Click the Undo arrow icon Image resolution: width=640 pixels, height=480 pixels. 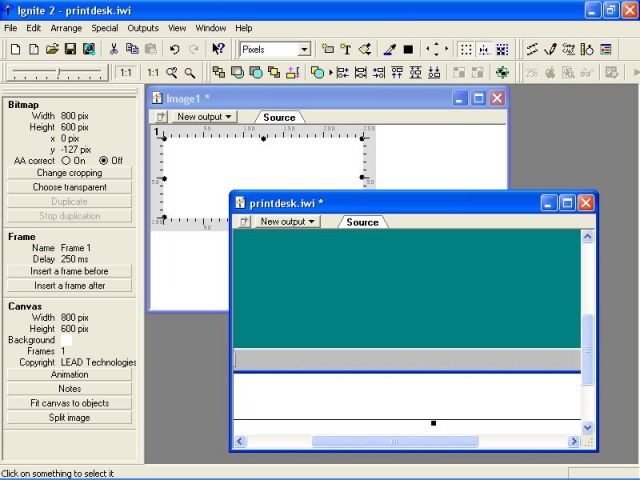coord(175,48)
